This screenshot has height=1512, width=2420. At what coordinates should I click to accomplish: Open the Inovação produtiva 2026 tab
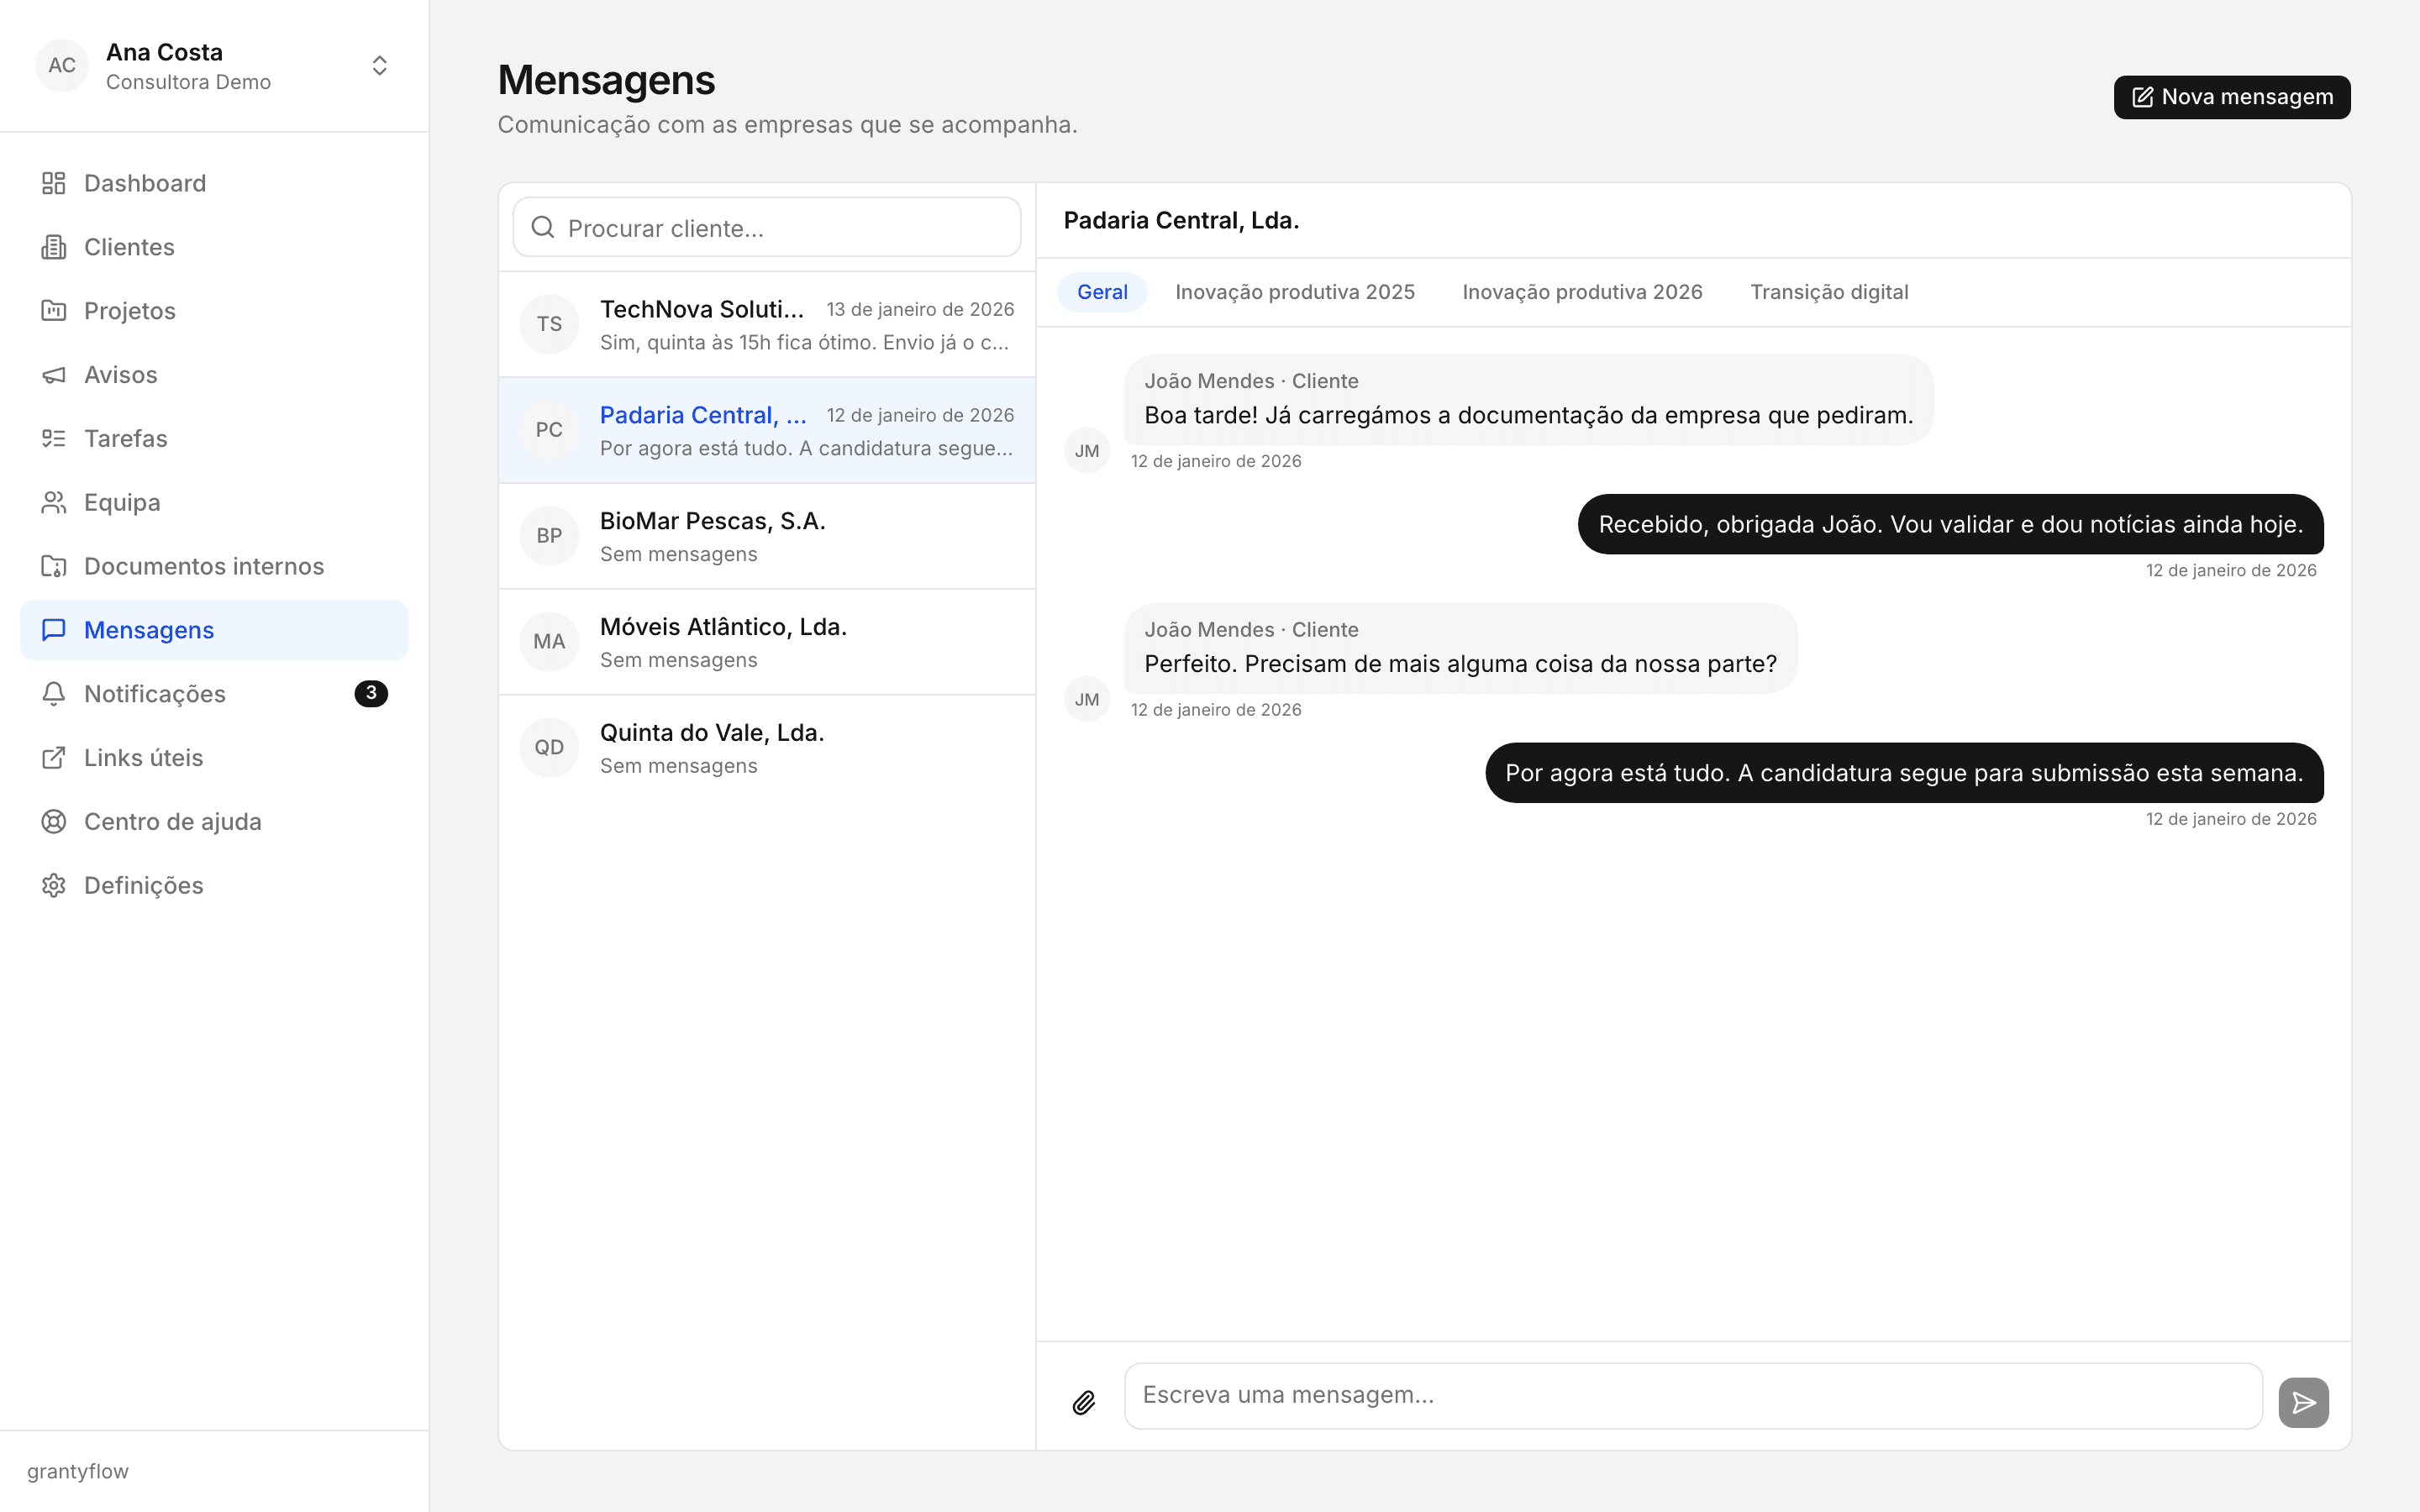click(1582, 292)
